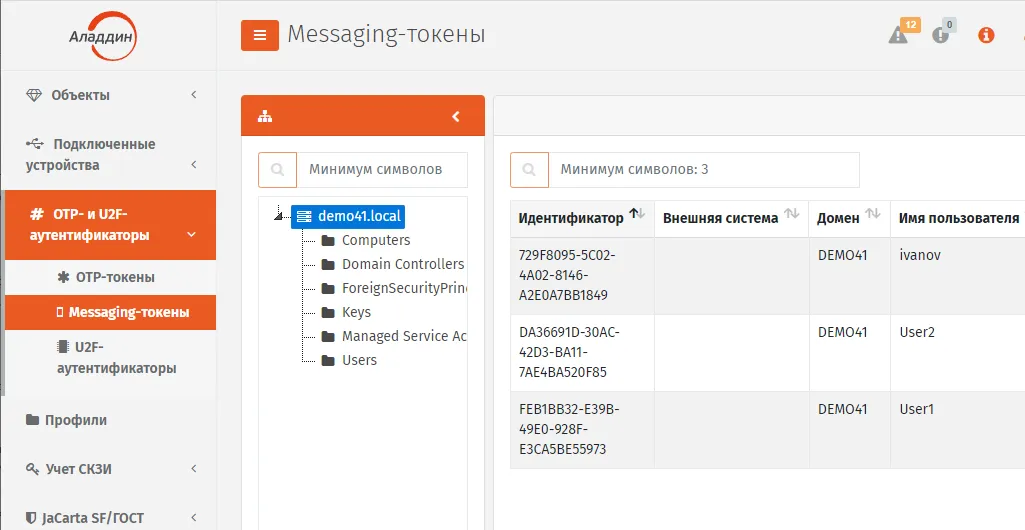Collapse the demo41.local tree node arrow
The height and width of the screenshot is (530, 1025).
[x=278, y=215]
